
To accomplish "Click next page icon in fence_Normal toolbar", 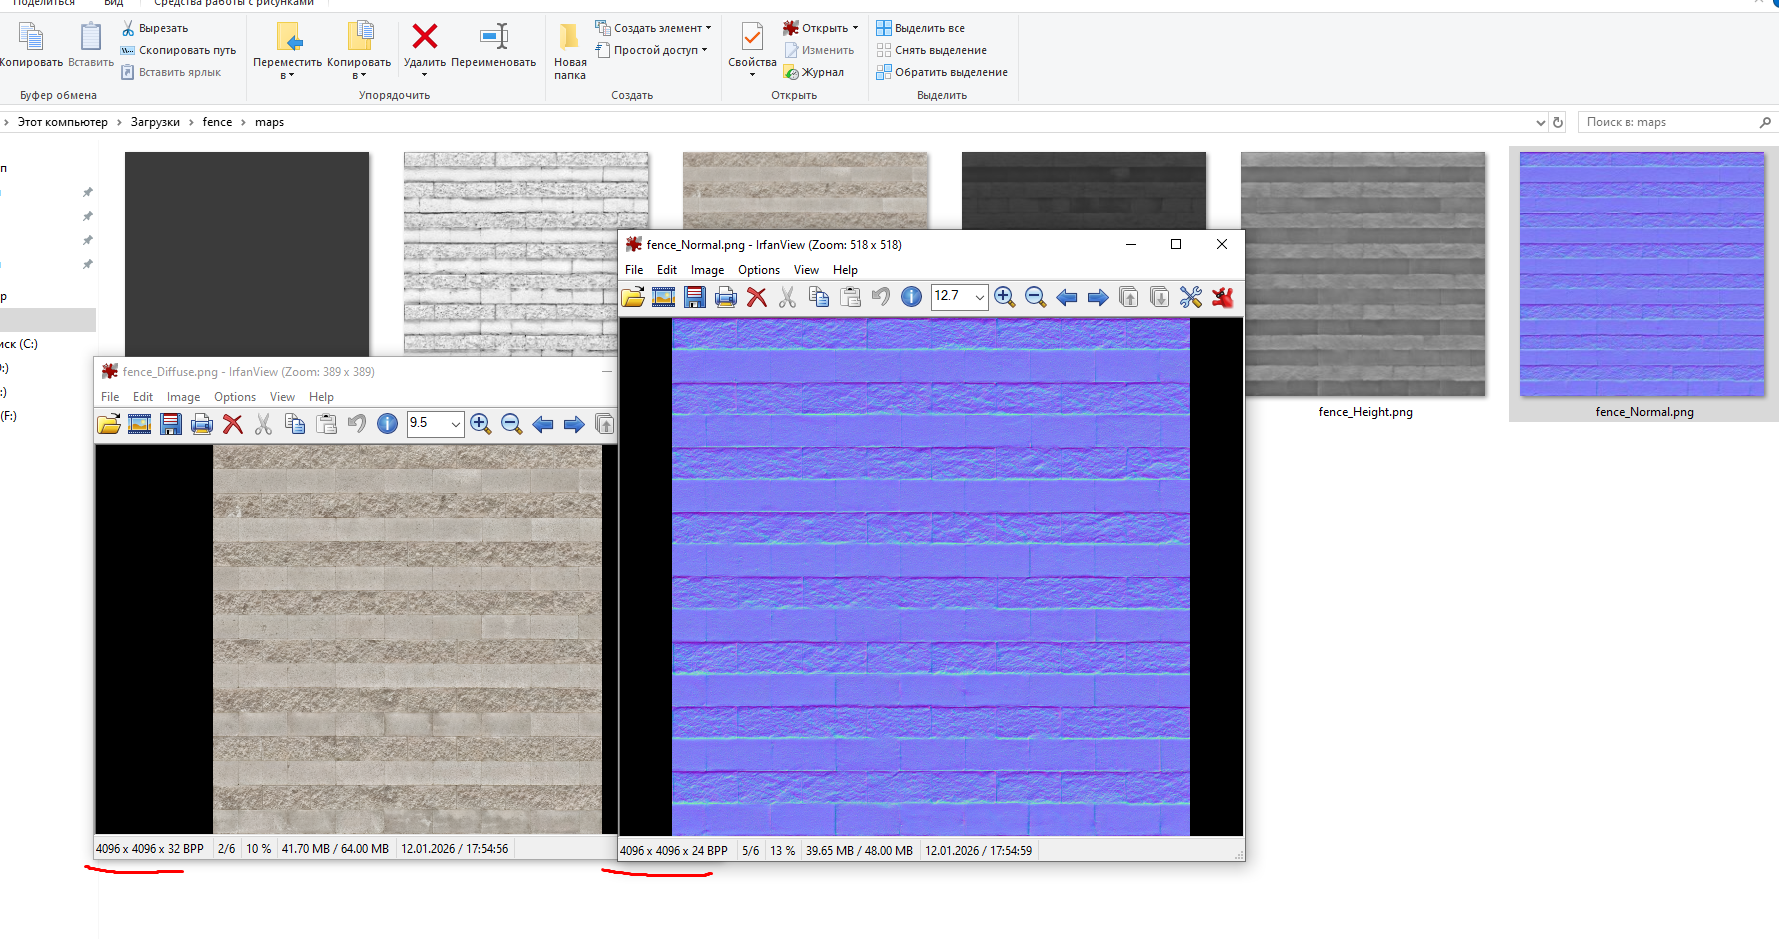I will point(1160,297).
